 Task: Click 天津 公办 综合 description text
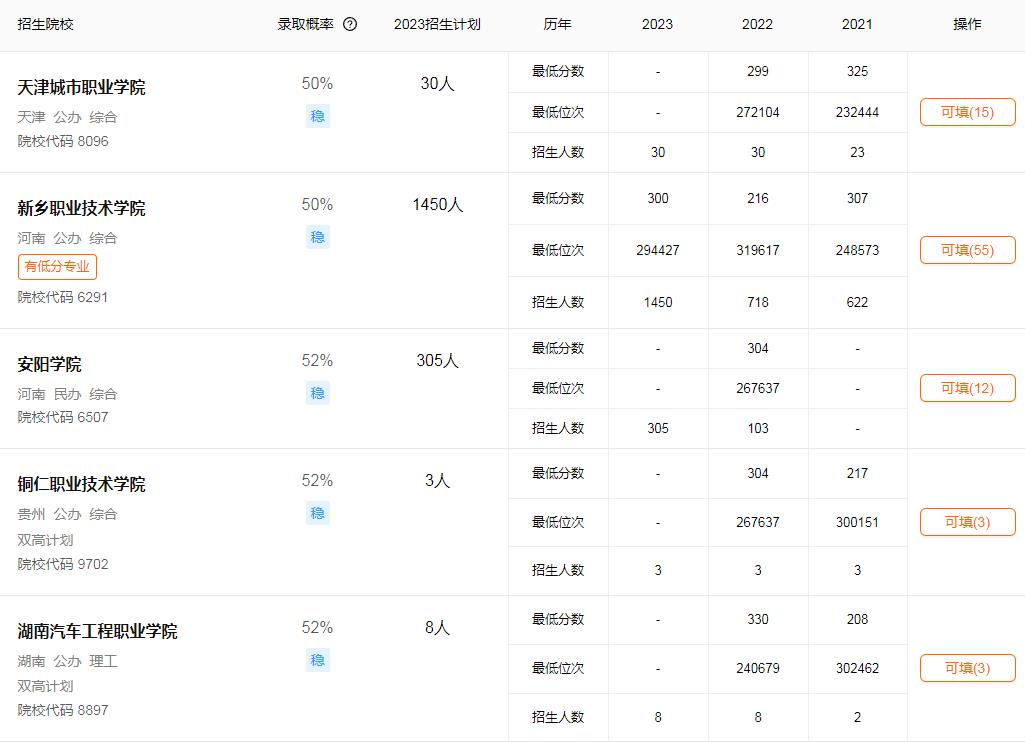click(x=67, y=117)
